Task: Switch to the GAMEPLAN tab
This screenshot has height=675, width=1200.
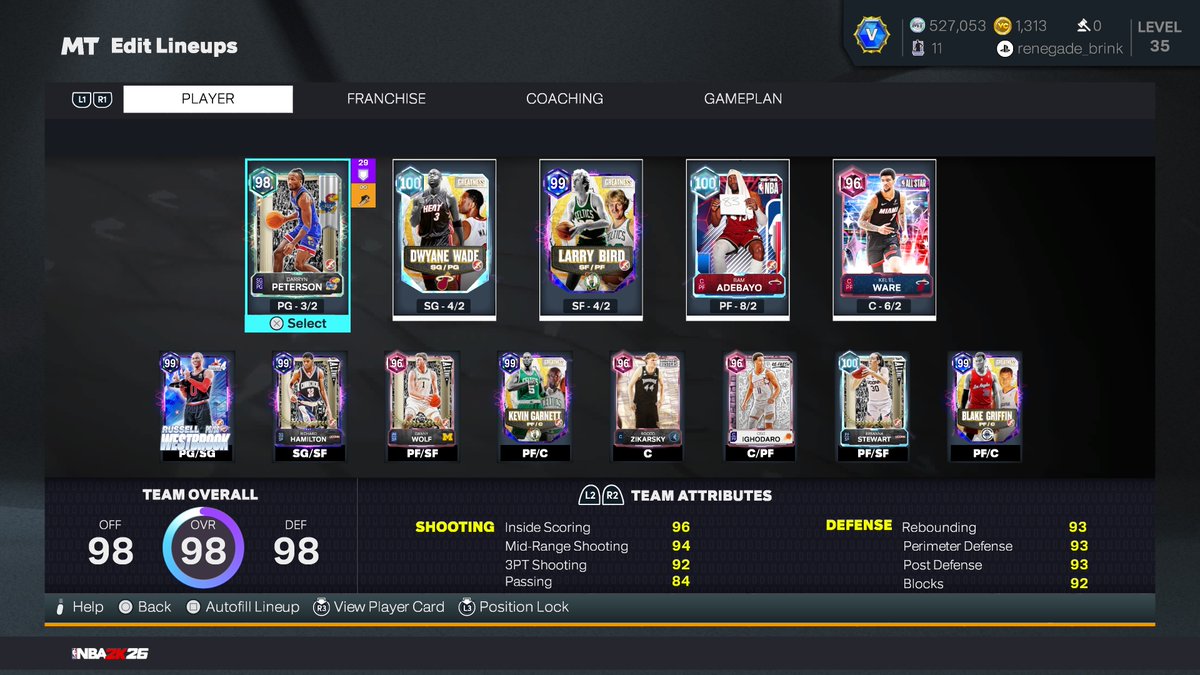Action: 743,99
